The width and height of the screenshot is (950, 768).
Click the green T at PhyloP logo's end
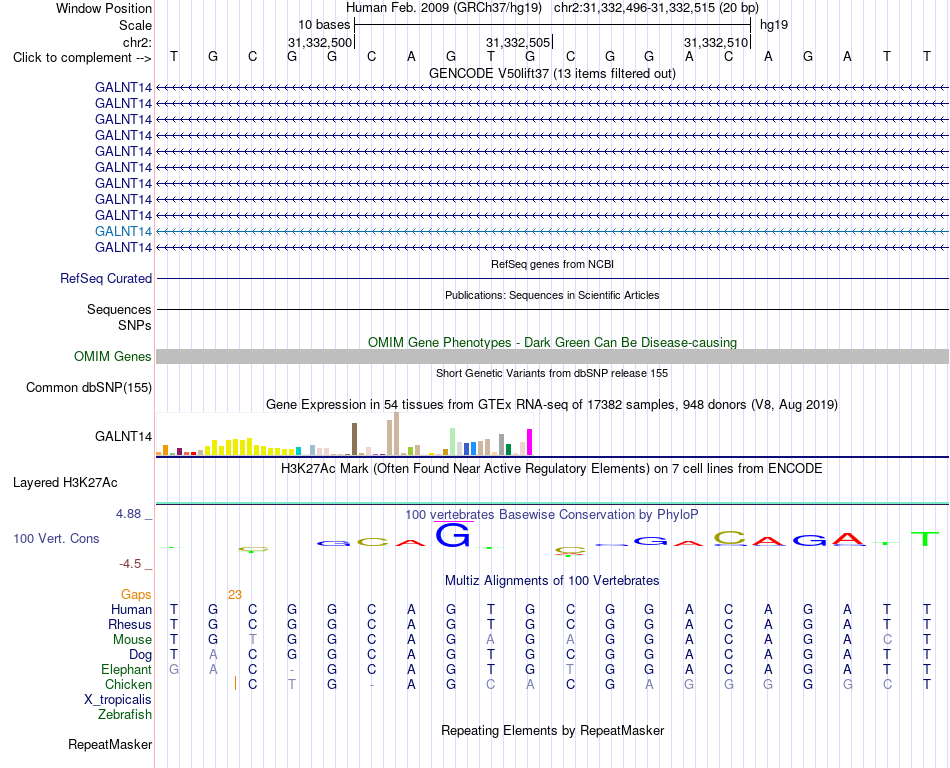pyautogui.click(x=925, y=538)
